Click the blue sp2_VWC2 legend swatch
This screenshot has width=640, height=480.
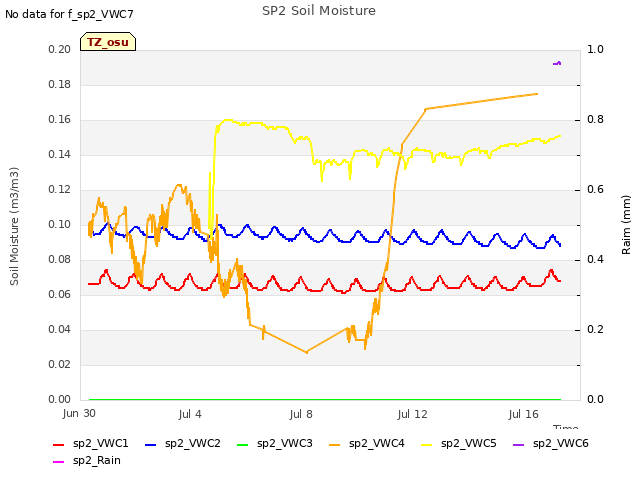tap(151, 445)
